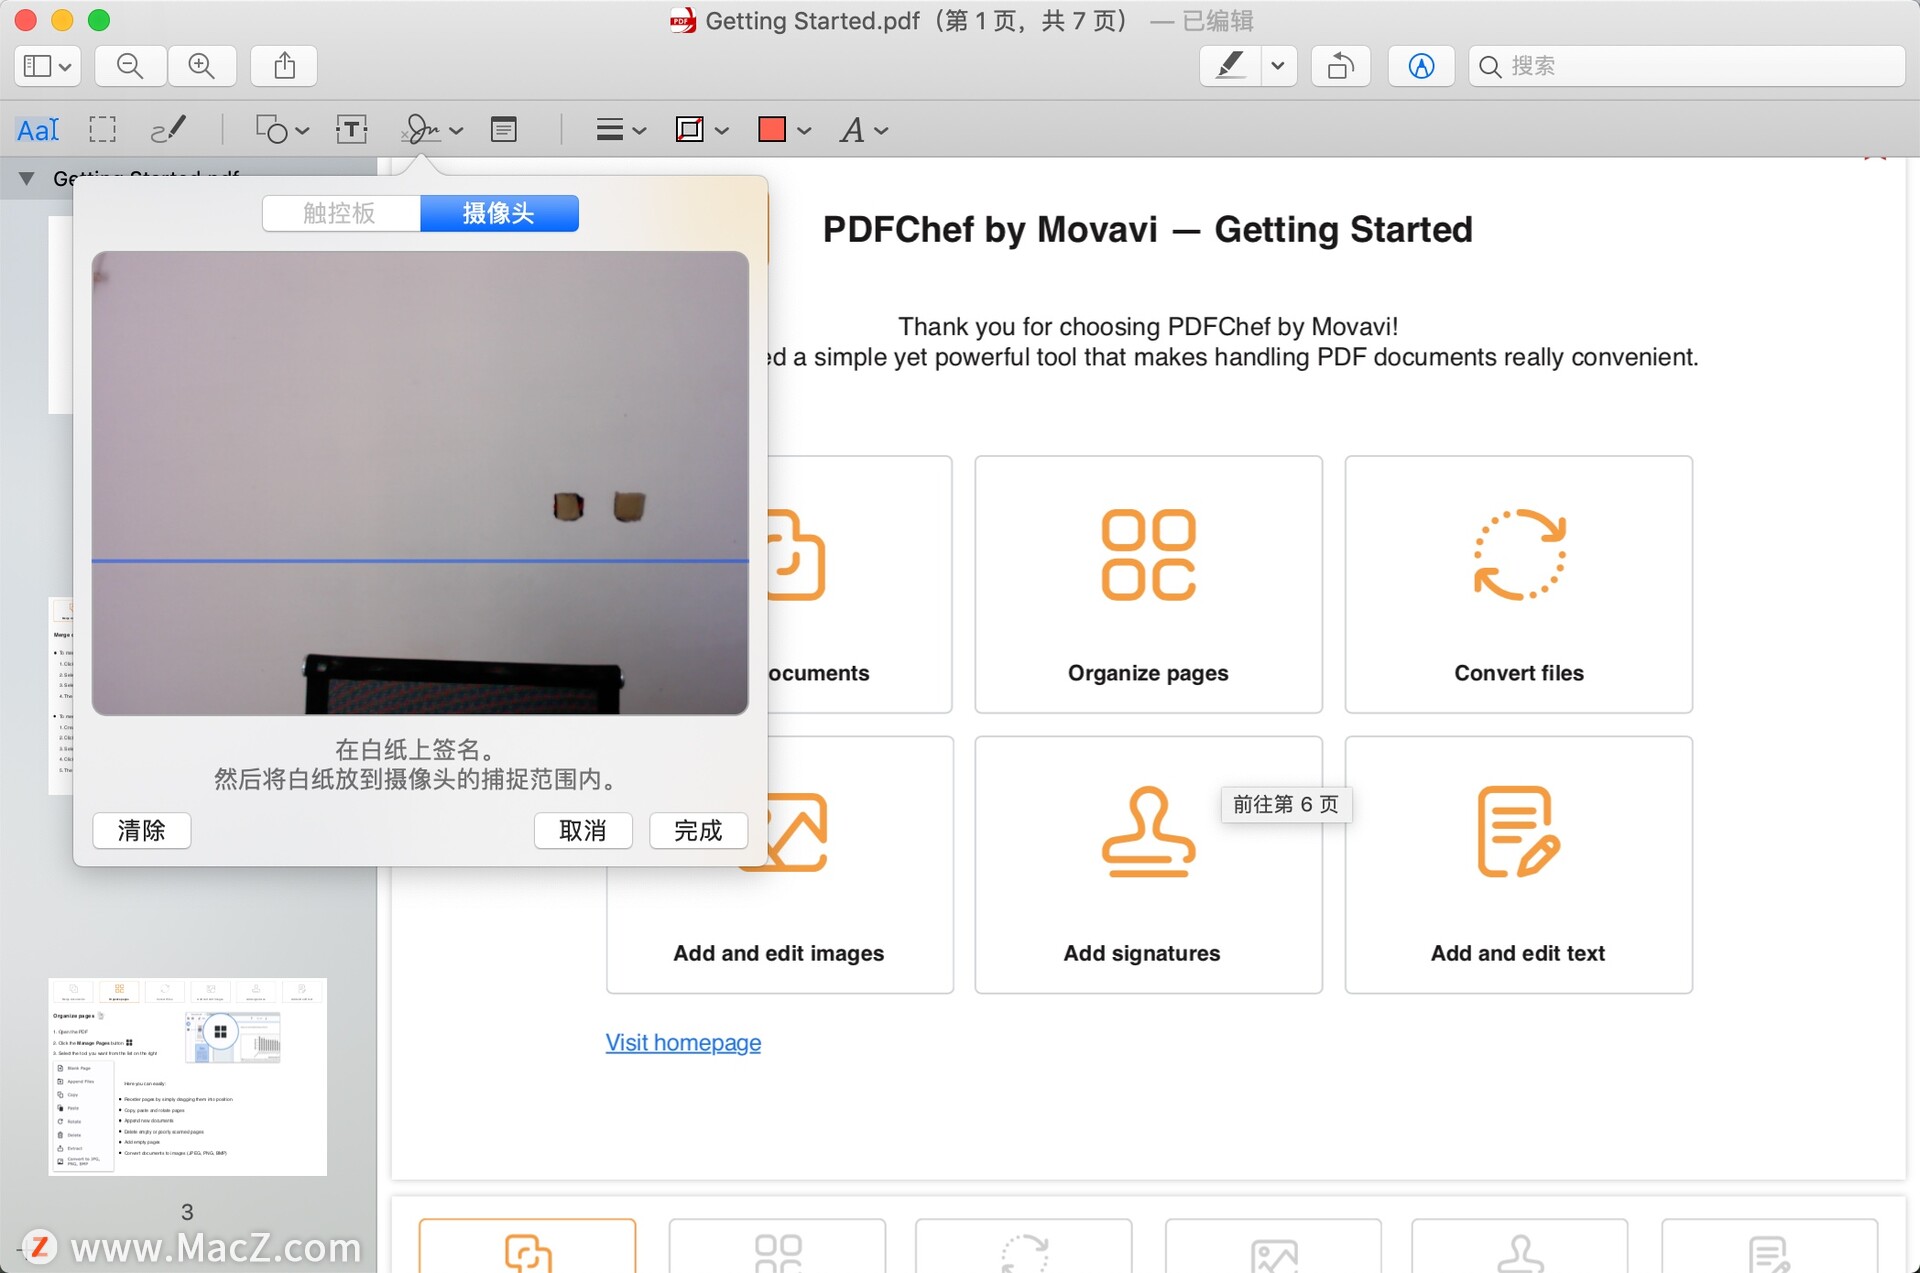Click the bottom orange merge documents tab
The height and width of the screenshot is (1273, 1920).
[528, 1247]
